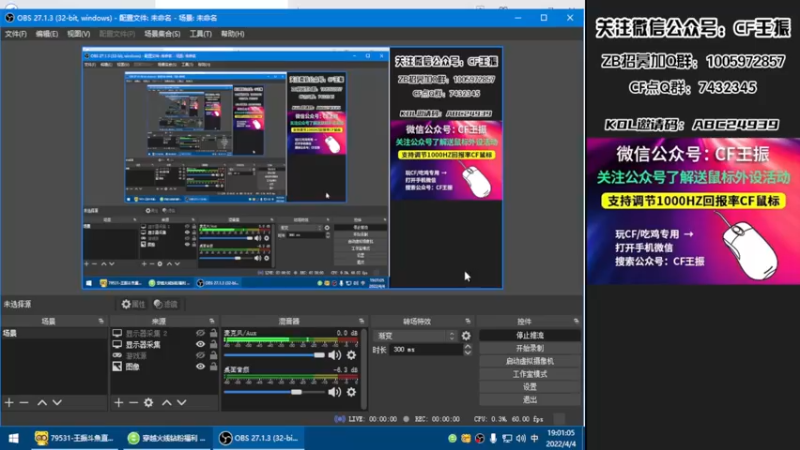Click the 开始录制 button
The width and height of the screenshot is (800, 450).
tap(530, 348)
